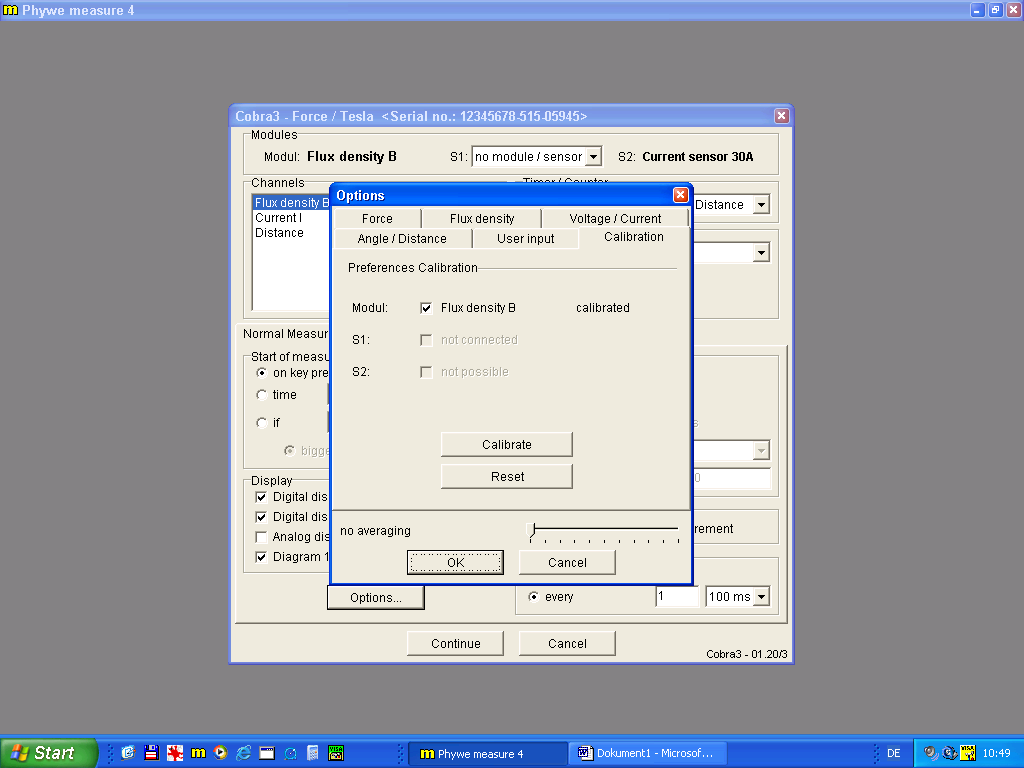1024x768 pixels.
Task: Click the S2 not possible checkbox
Action: click(x=426, y=372)
